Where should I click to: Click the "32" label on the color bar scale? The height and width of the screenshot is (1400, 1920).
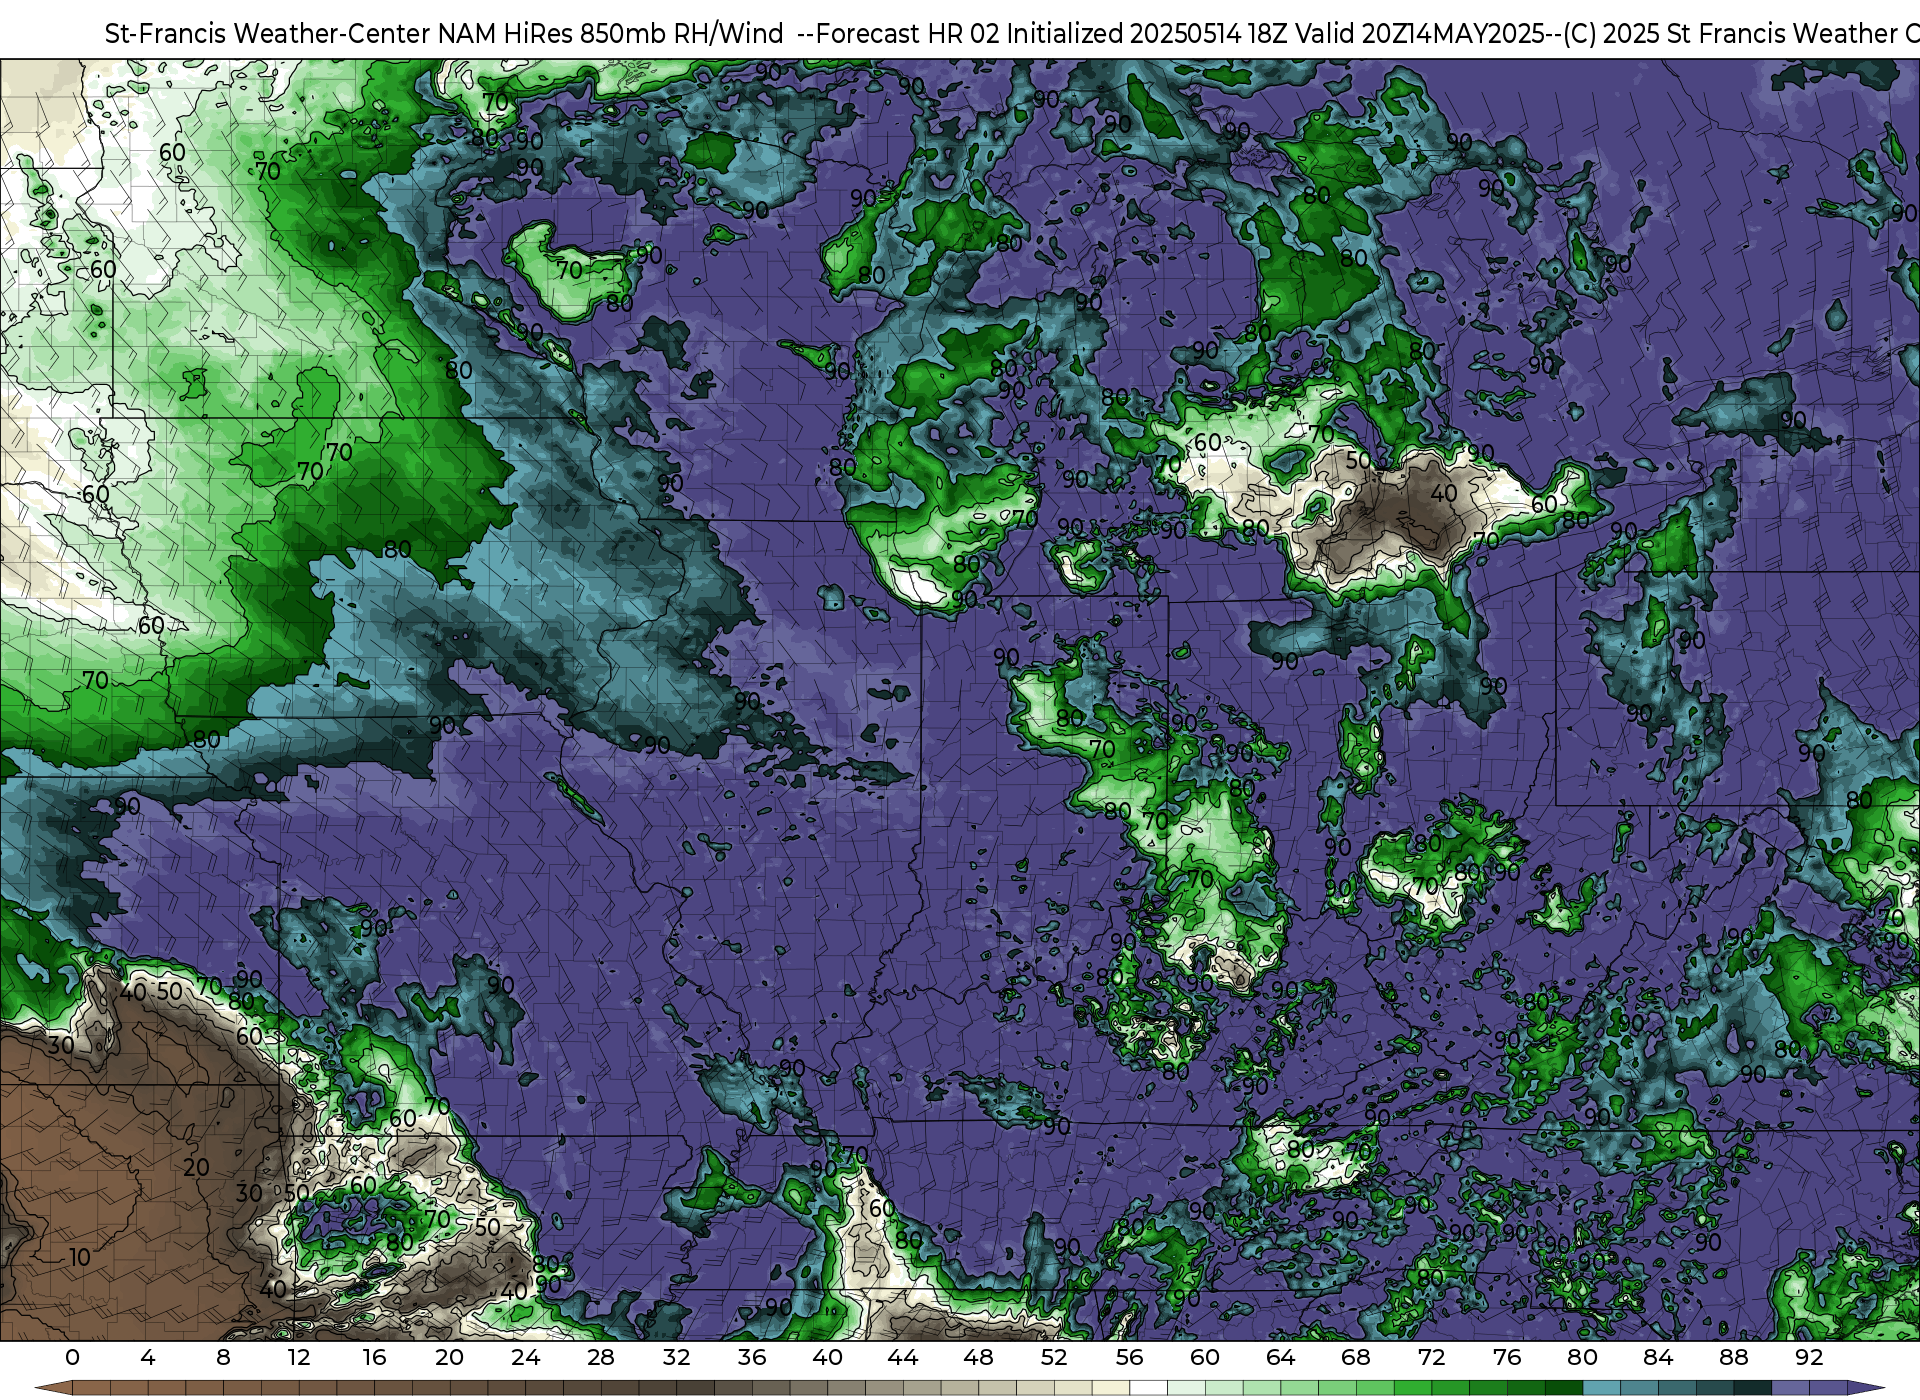pos(676,1358)
